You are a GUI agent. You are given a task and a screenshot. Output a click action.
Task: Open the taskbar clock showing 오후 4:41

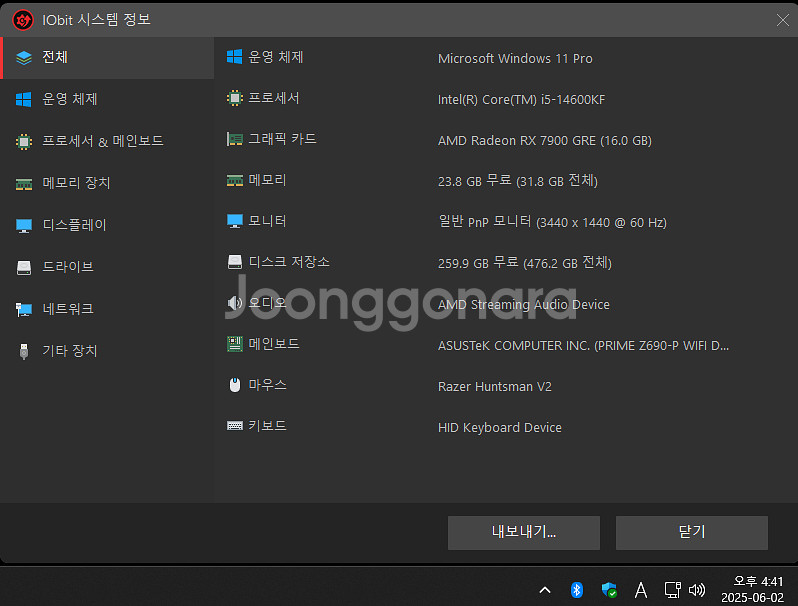click(x=752, y=589)
